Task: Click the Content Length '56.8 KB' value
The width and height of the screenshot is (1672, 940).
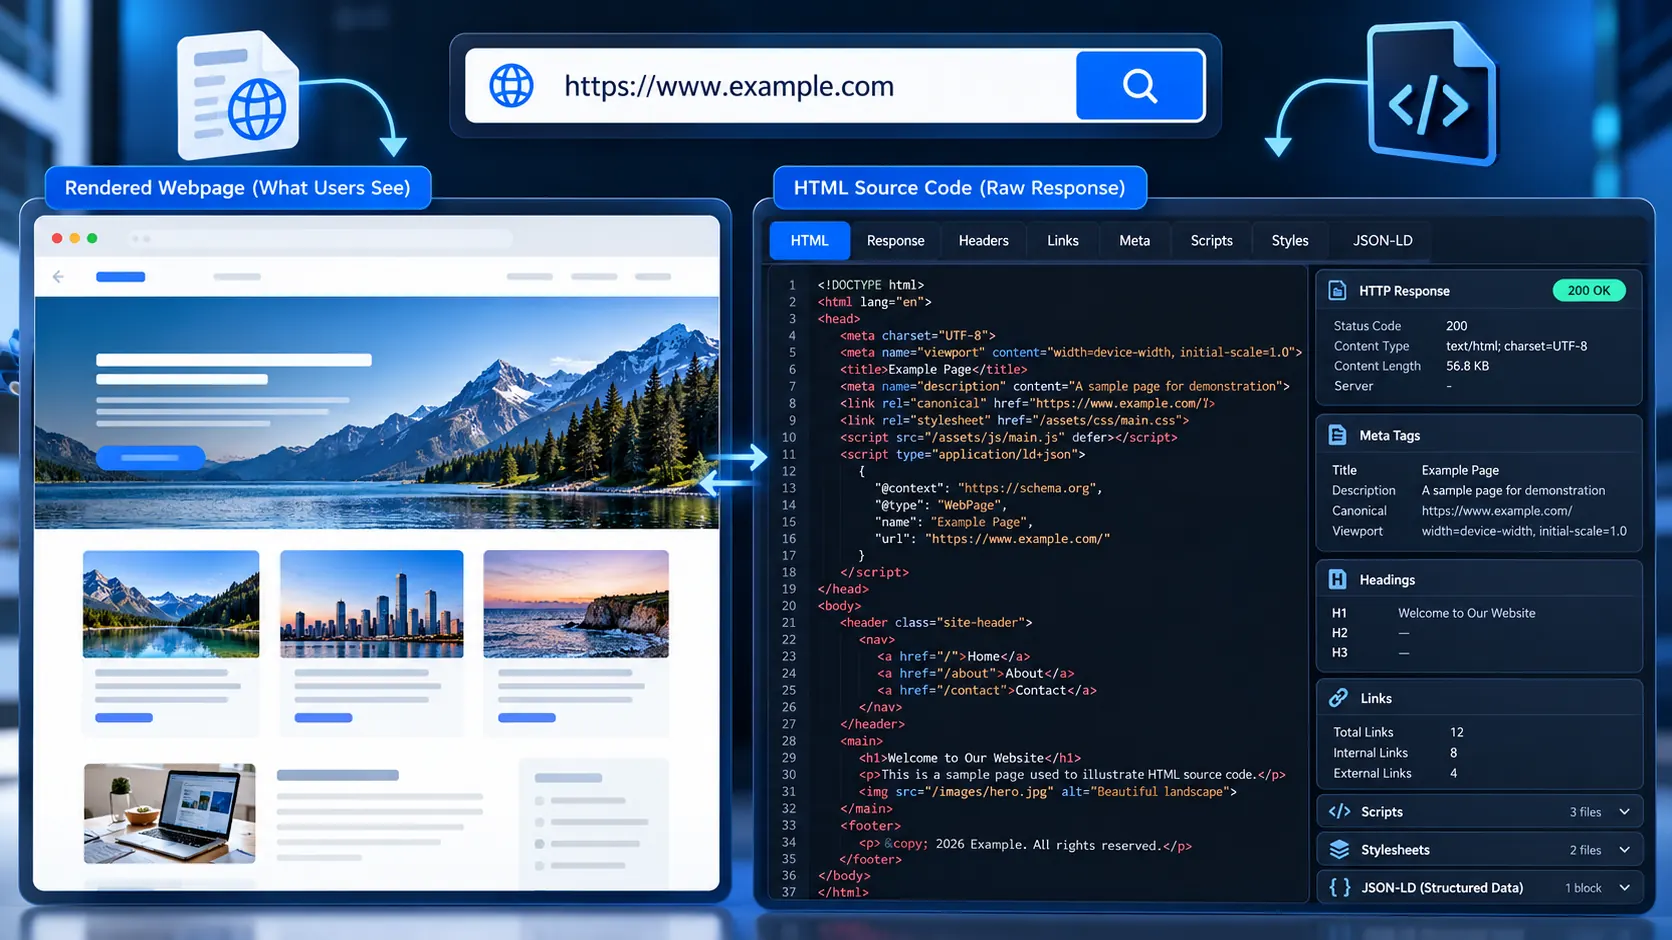Action: click(1468, 366)
